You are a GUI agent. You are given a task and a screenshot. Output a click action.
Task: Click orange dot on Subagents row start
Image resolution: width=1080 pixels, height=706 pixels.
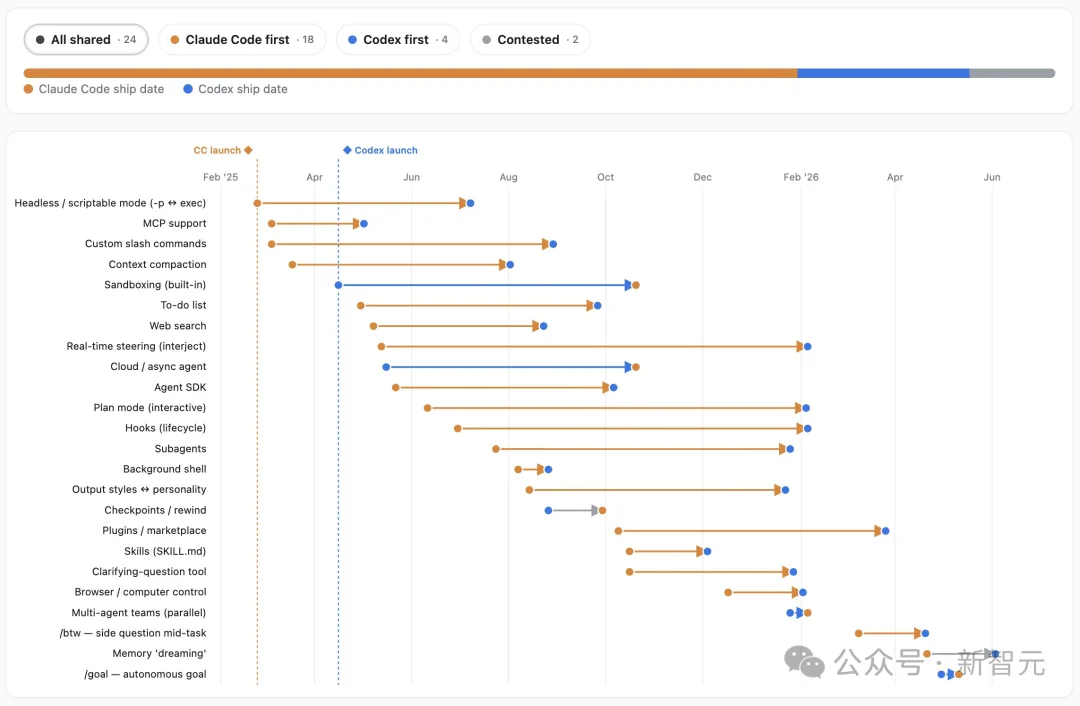point(496,449)
